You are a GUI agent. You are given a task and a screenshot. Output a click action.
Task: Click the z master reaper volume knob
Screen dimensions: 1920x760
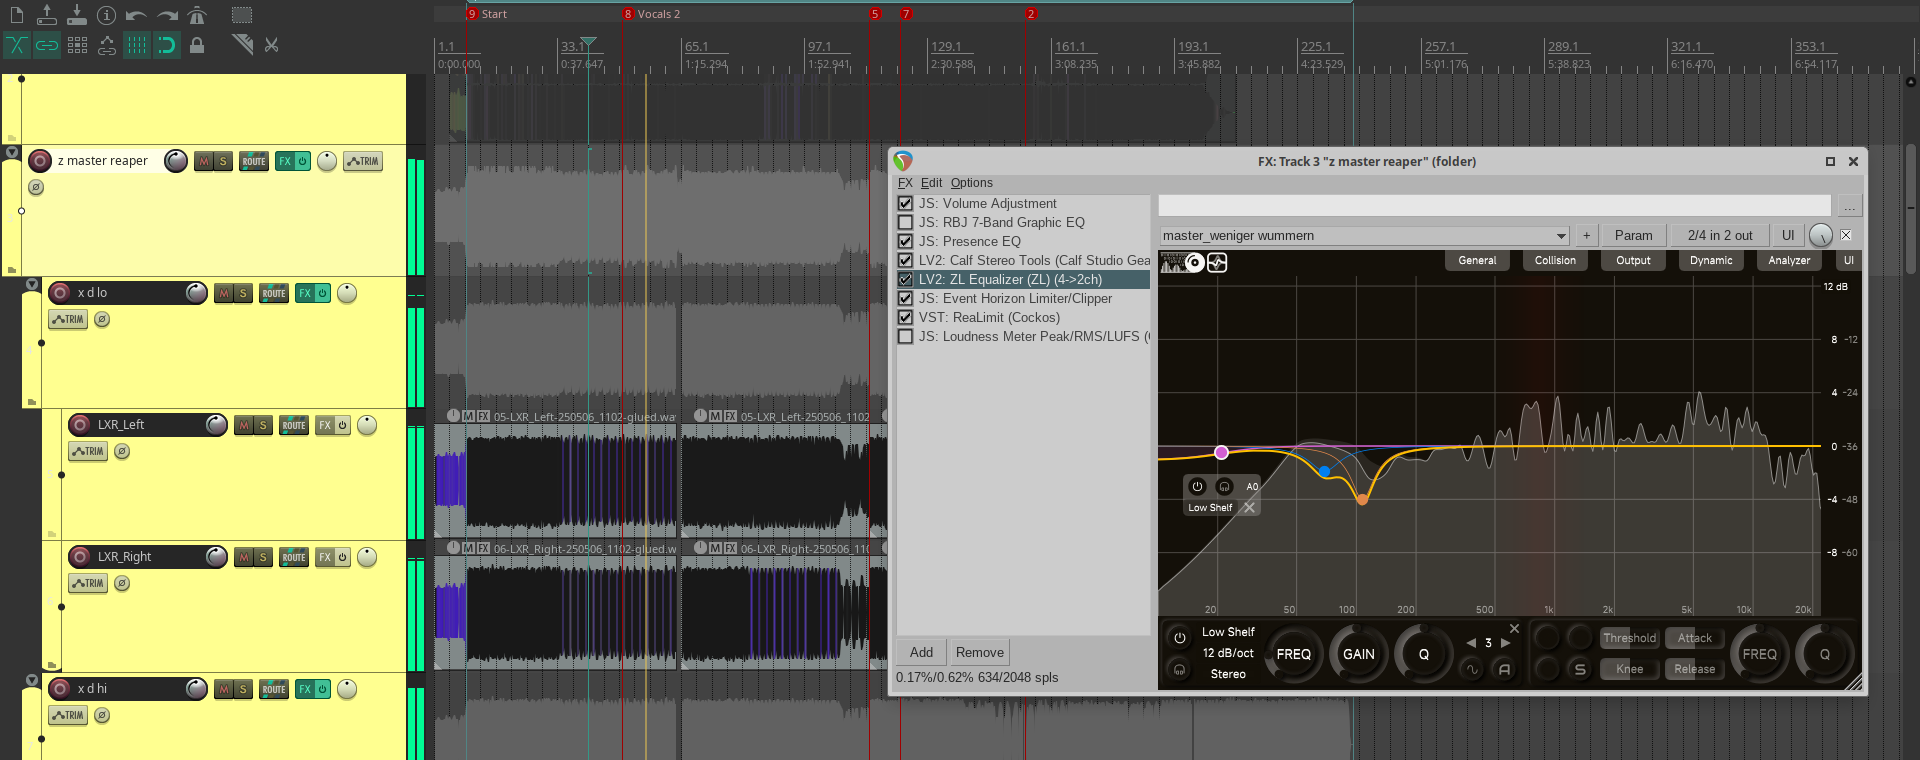[x=175, y=161]
